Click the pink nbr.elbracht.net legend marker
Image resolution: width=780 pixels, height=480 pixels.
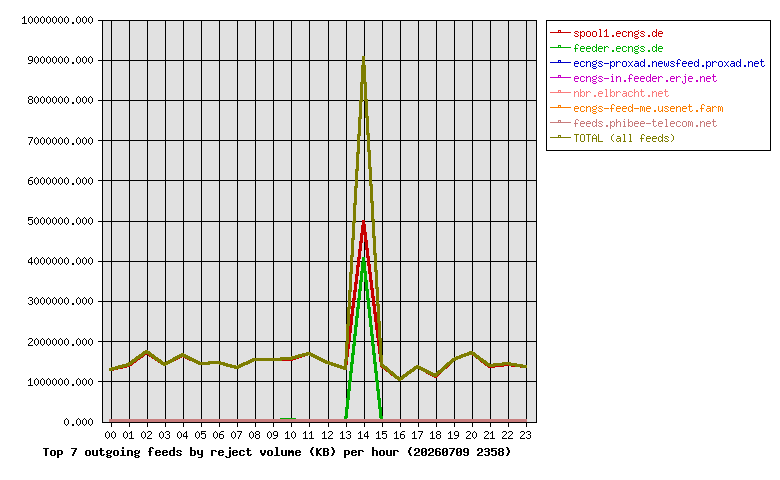pyautogui.click(x=560, y=92)
